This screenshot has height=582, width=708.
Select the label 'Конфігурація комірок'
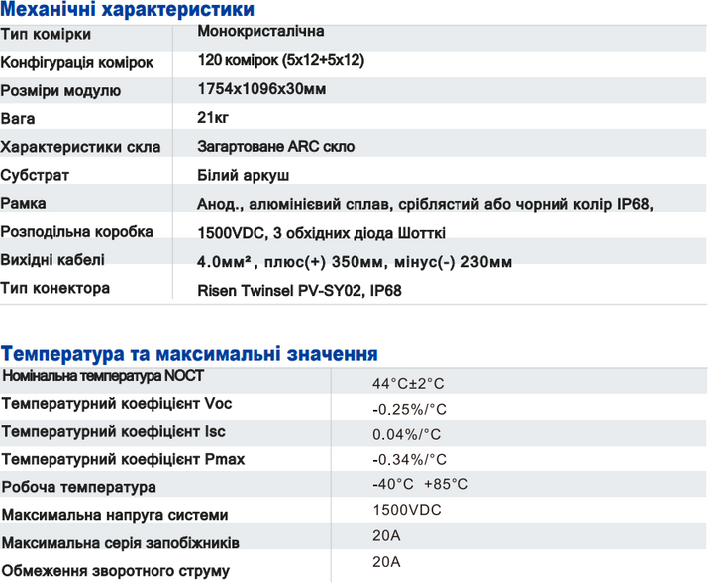click(x=77, y=62)
